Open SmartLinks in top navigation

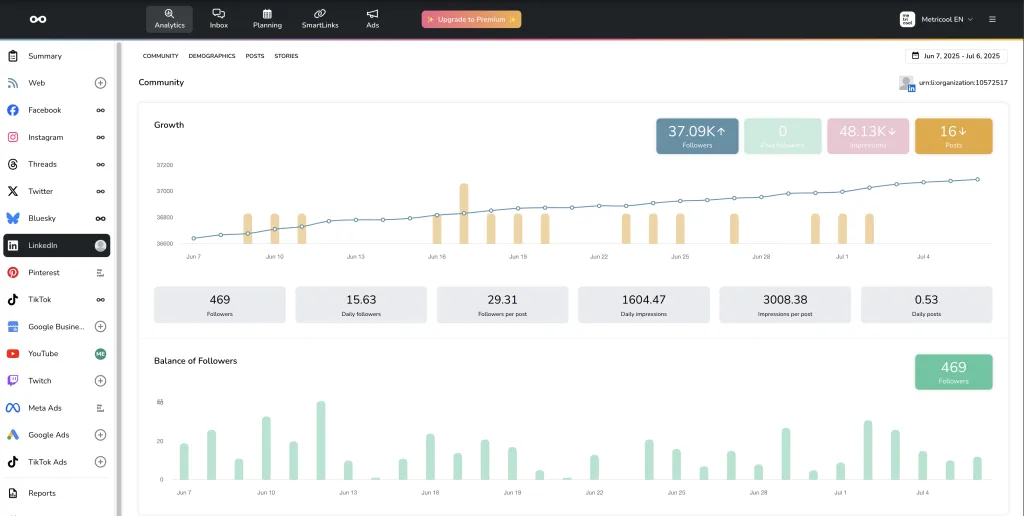click(x=320, y=19)
